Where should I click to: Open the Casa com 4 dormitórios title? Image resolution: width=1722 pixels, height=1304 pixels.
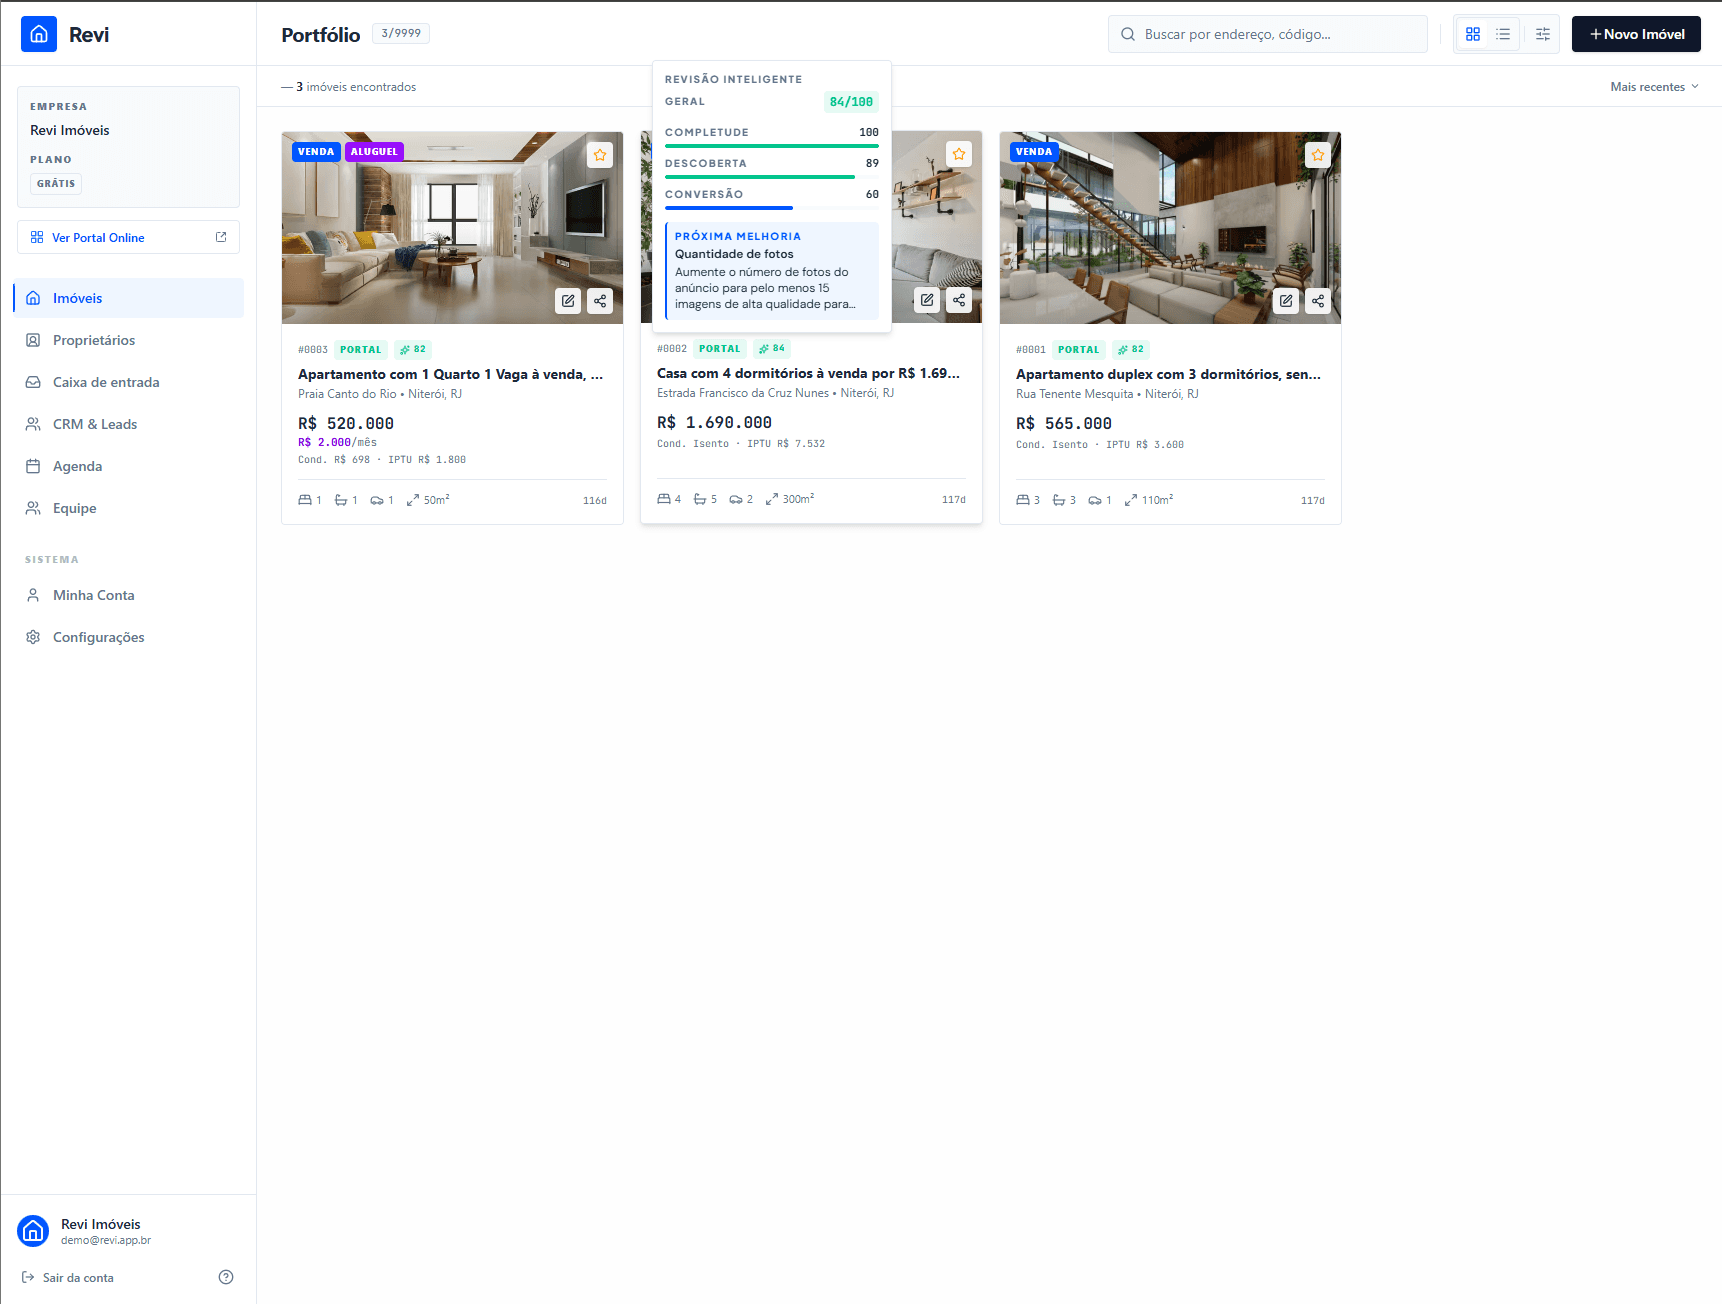[x=808, y=373]
